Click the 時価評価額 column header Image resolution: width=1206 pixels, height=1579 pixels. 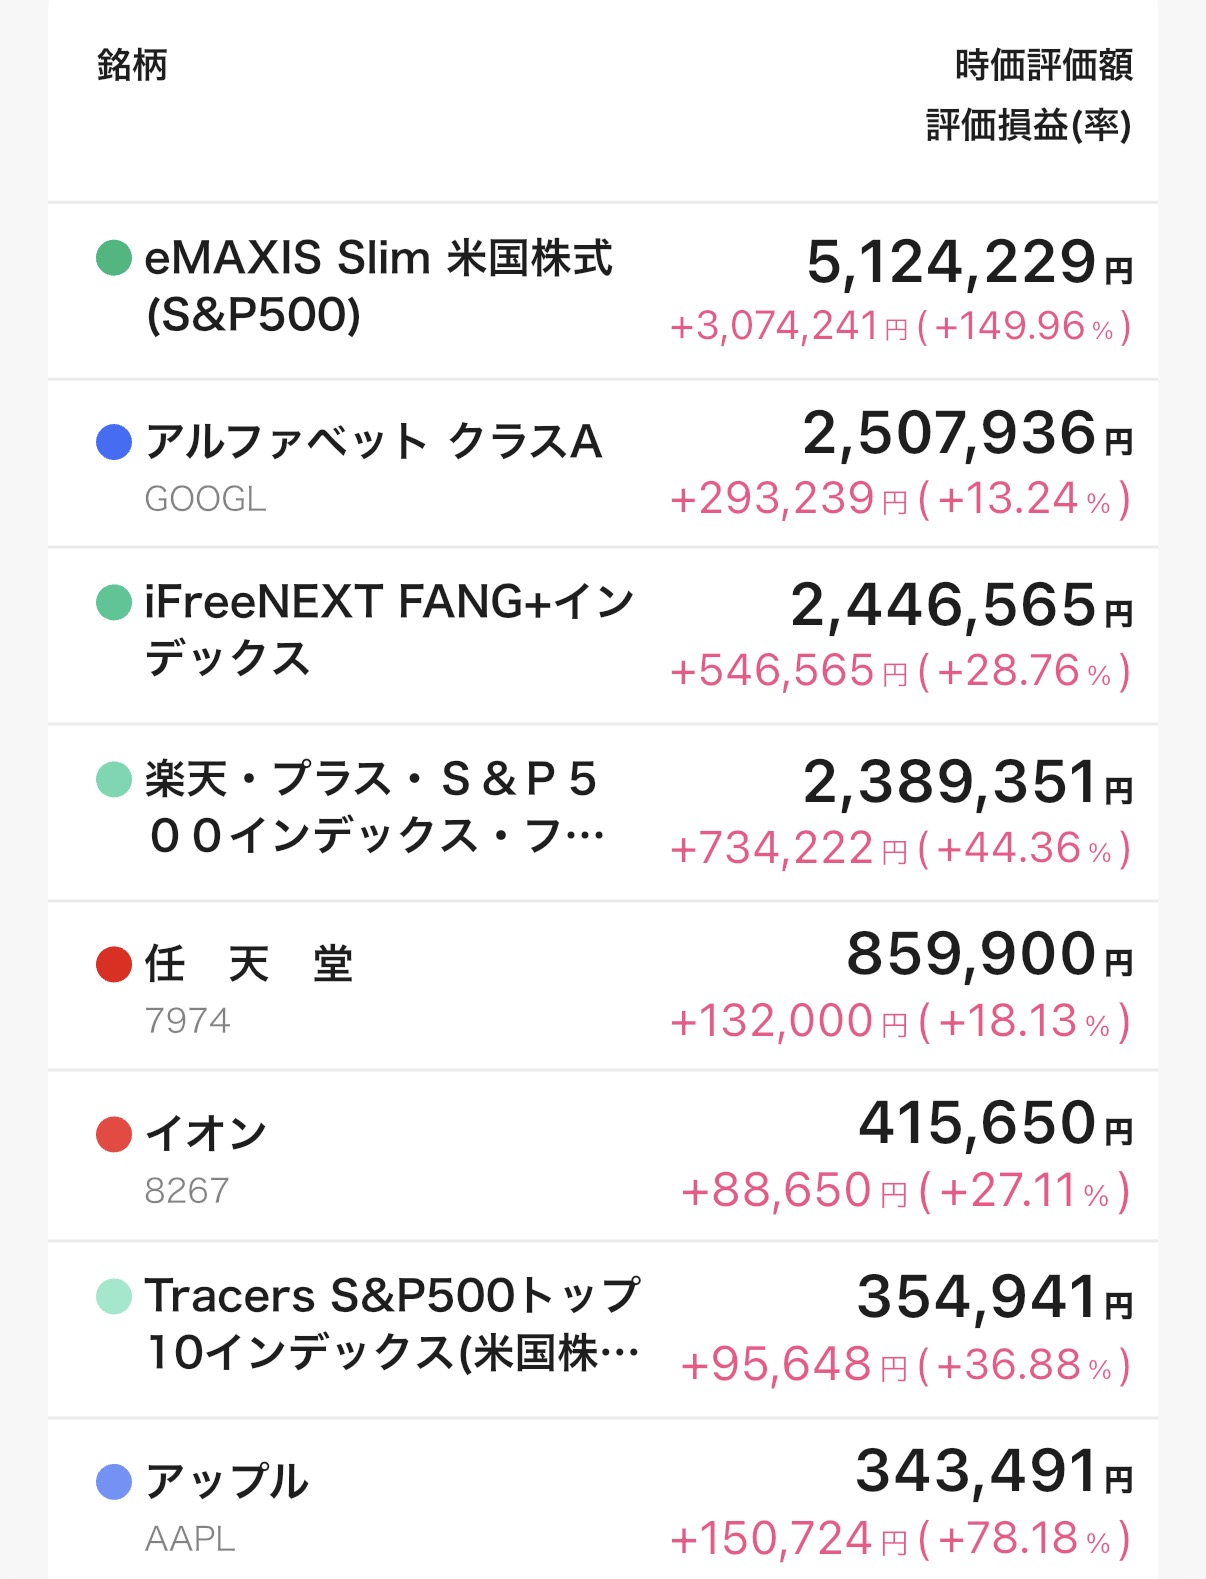pyautogui.click(x=1044, y=65)
